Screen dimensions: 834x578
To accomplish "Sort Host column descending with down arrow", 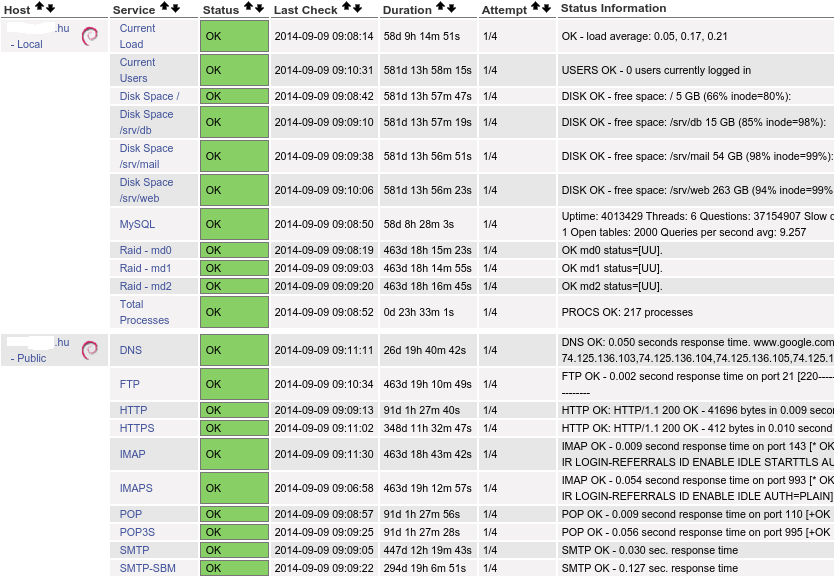I will (x=49, y=7).
